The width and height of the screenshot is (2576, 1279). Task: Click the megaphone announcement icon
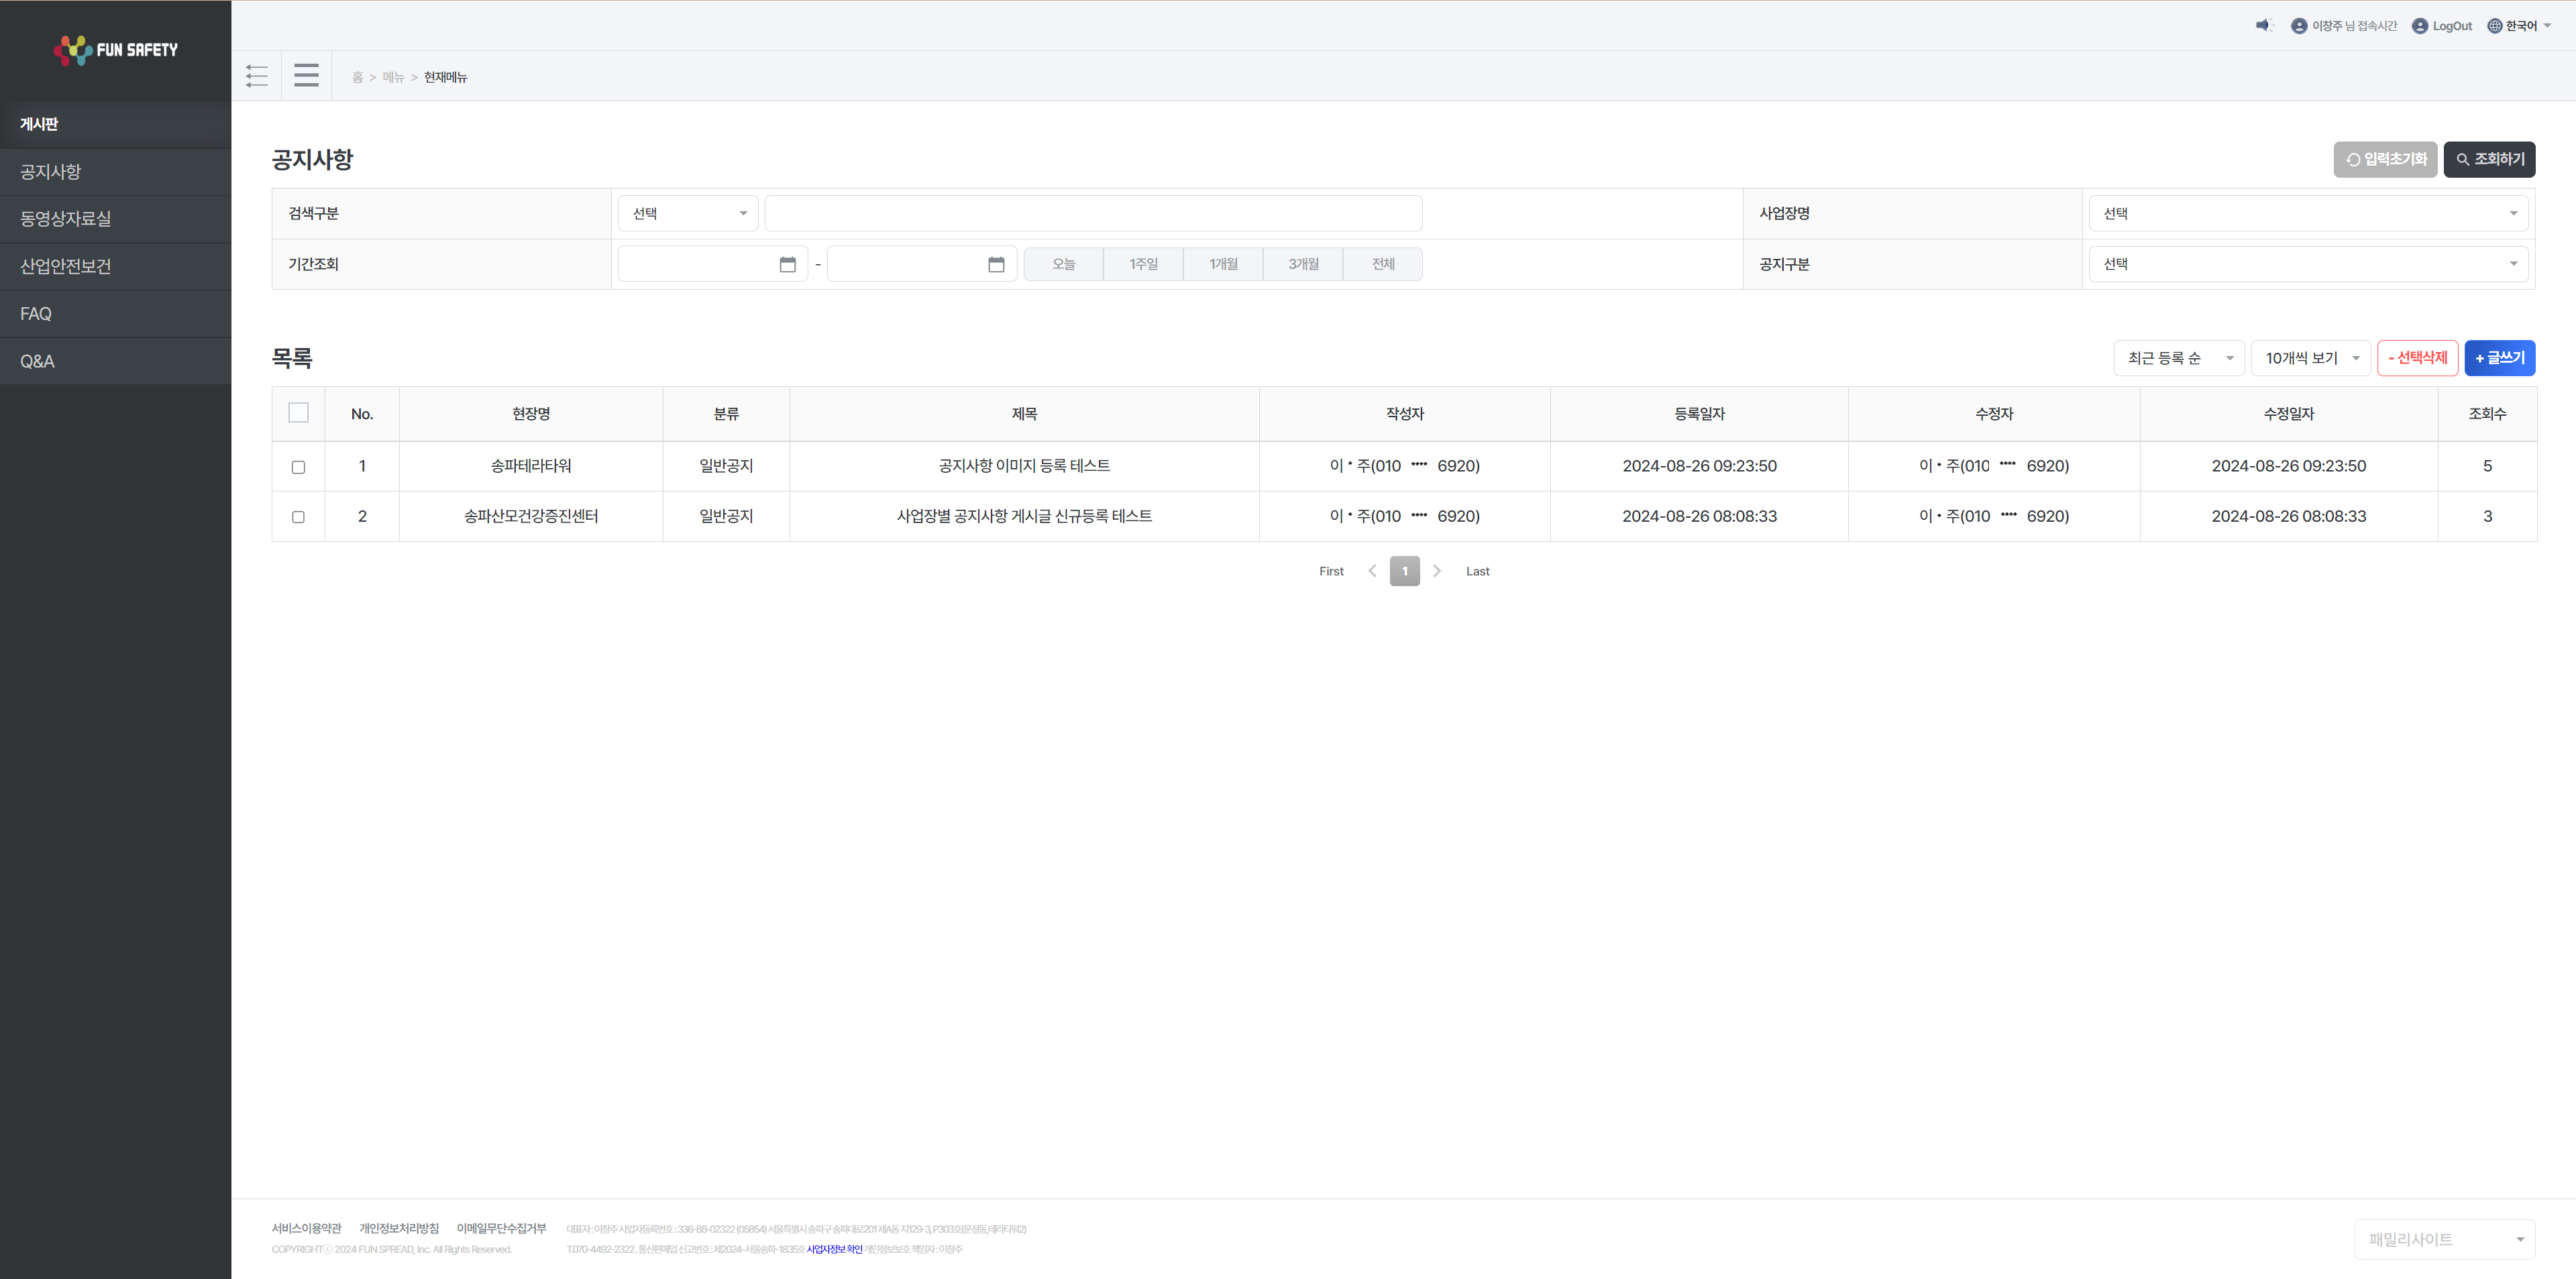(x=2264, y=26)
